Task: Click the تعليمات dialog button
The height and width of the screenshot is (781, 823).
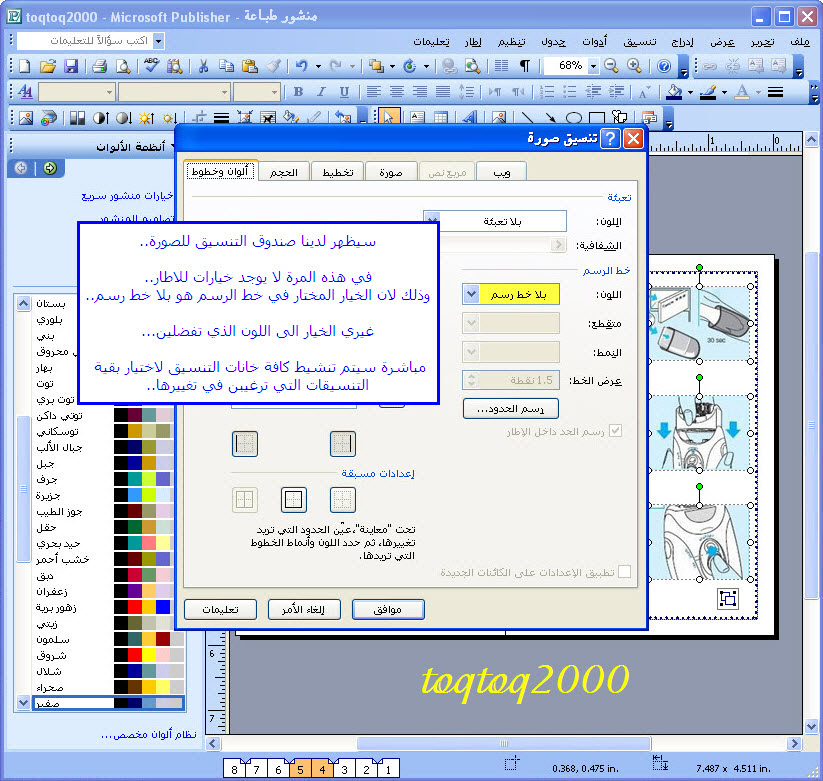Action: pos(220,609)
